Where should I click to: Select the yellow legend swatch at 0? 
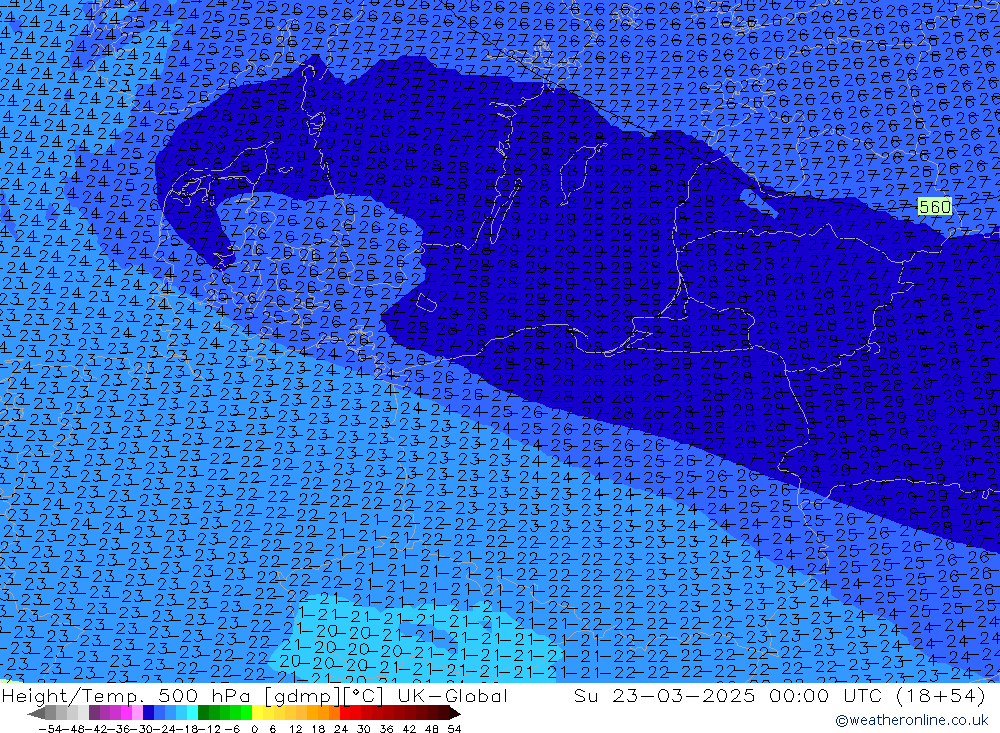pos(258,713)
